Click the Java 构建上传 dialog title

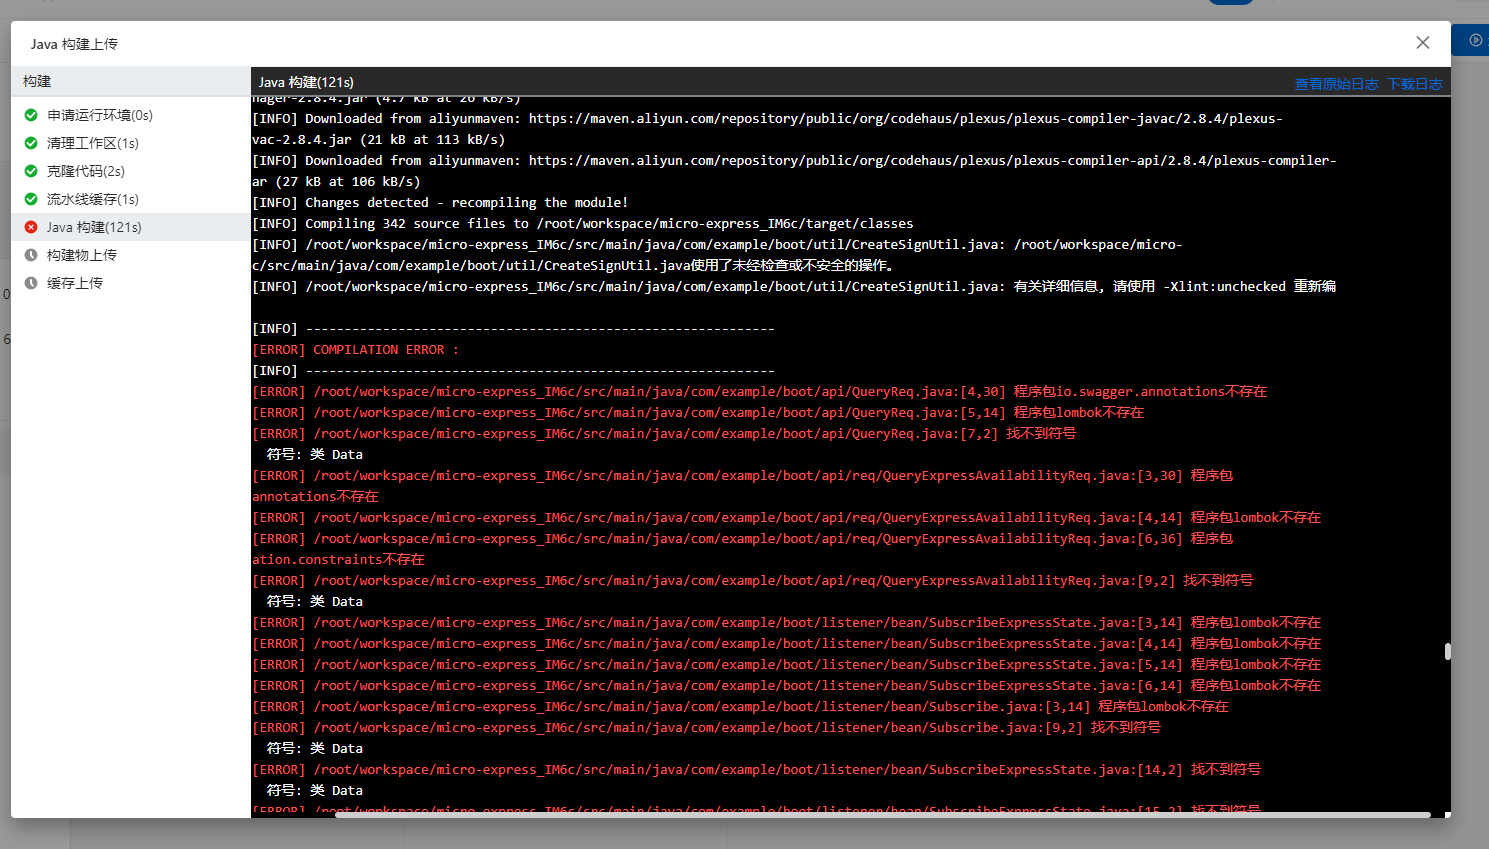pyautogui.click(x=74, y=44)
